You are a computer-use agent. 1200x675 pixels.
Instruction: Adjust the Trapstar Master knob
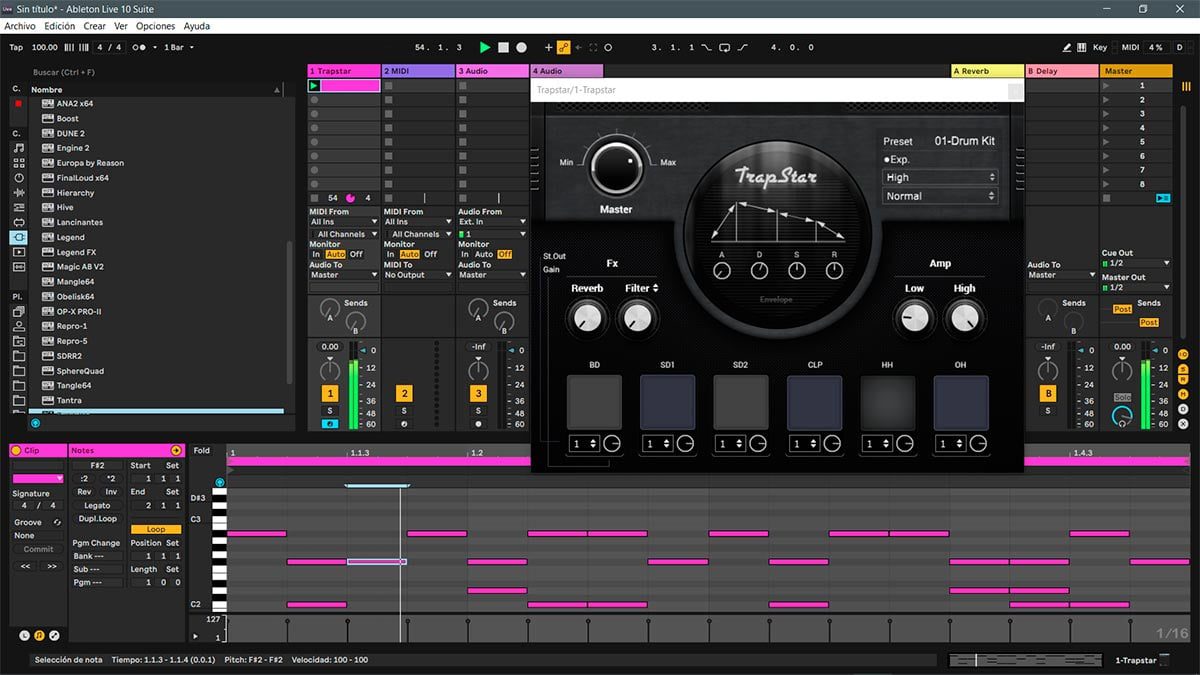[x=616, y=166]
